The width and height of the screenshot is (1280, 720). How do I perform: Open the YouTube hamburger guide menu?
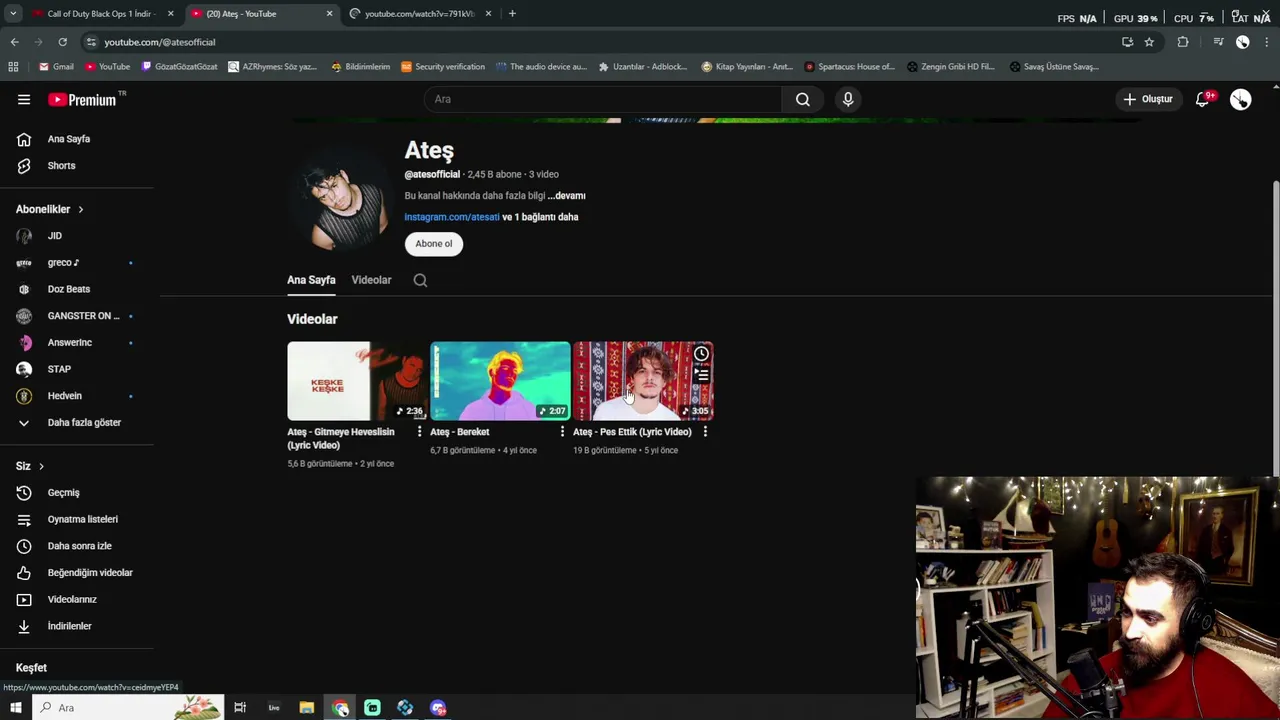tap(24, 99)
